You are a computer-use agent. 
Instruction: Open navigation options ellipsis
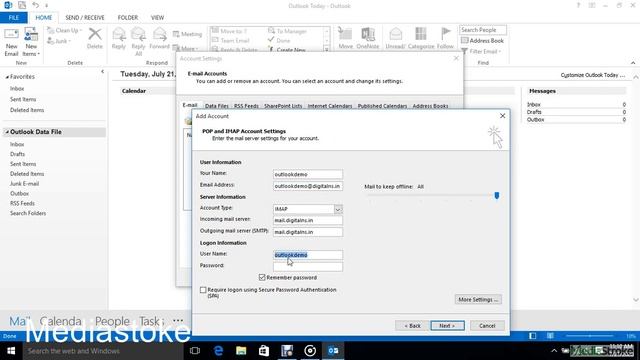pyautogui.click(x=178, y=321)
